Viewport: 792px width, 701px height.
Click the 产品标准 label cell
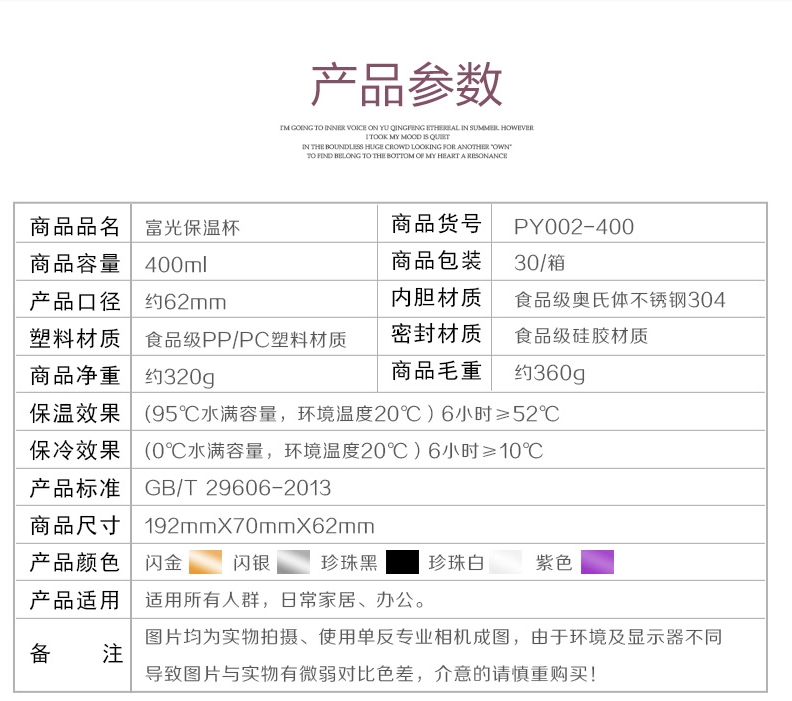[x=74, y=488]
